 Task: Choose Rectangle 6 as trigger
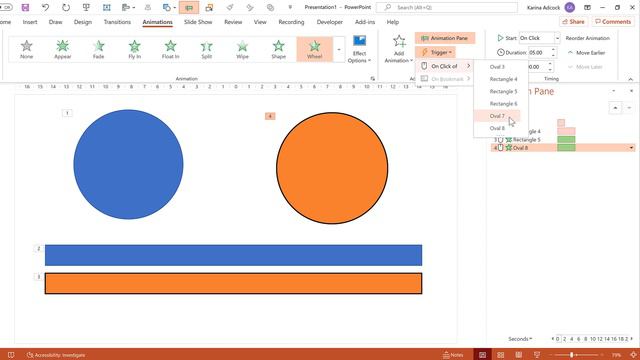[x=503, y=104]
